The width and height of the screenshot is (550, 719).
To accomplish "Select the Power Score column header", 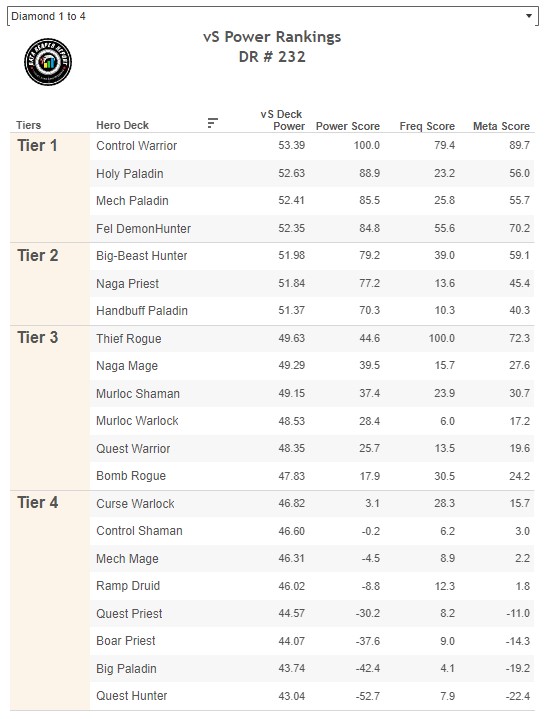I will coord(348,126).
